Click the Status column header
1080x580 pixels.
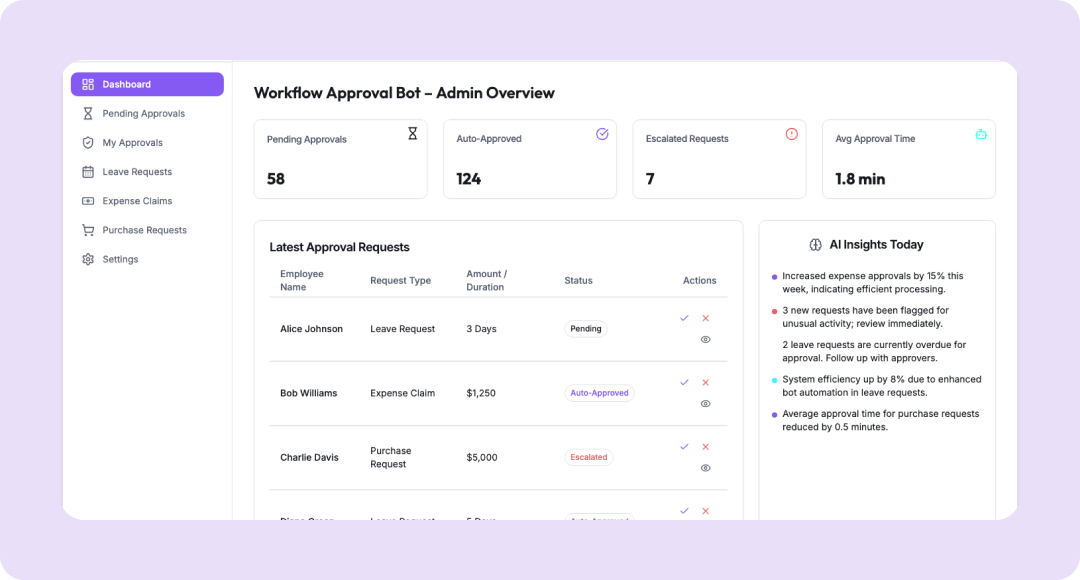578,281
